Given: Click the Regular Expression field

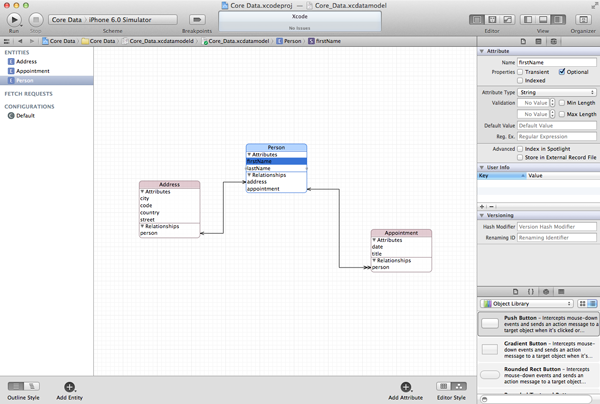Looking at the screenshot, I should tap(557, 137).
